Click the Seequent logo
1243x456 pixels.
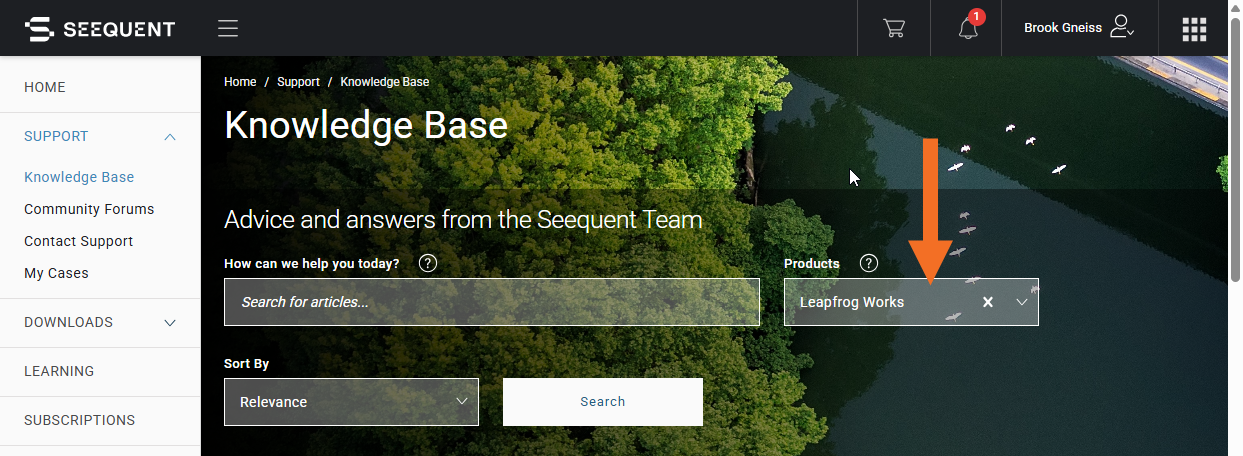tap(99, 29)
